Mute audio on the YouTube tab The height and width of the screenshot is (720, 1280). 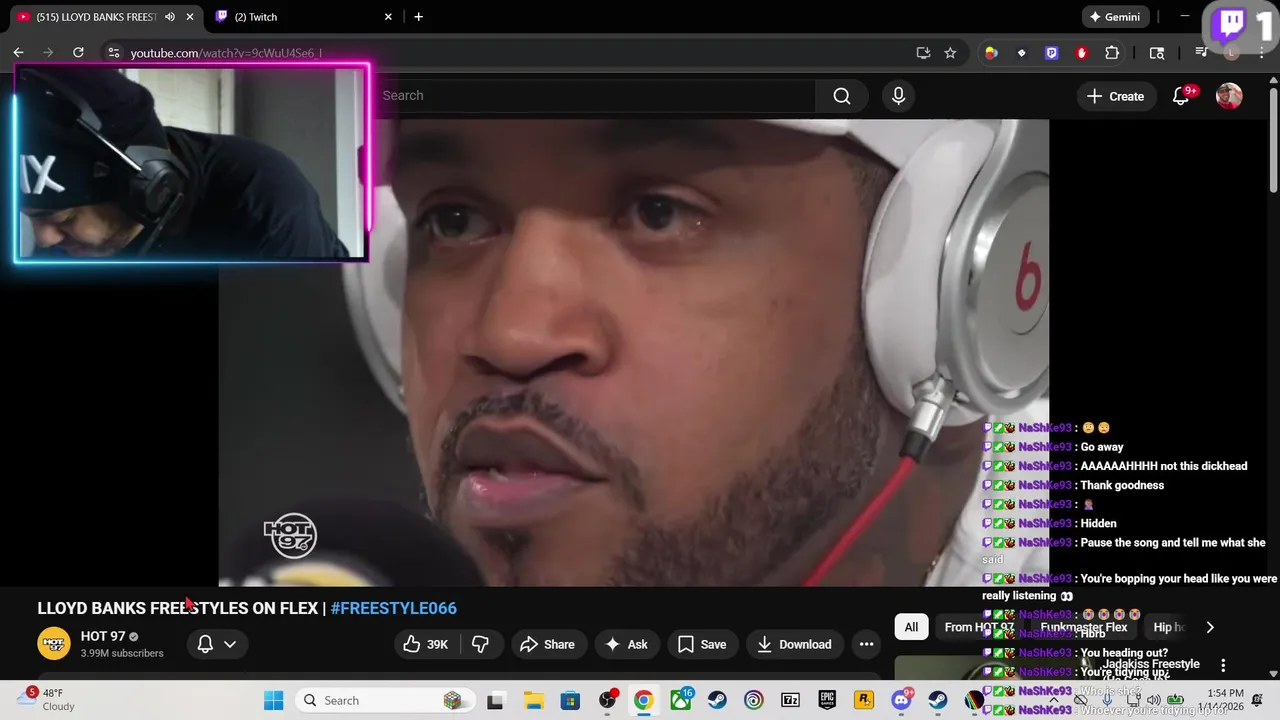[x=170, y=17]
